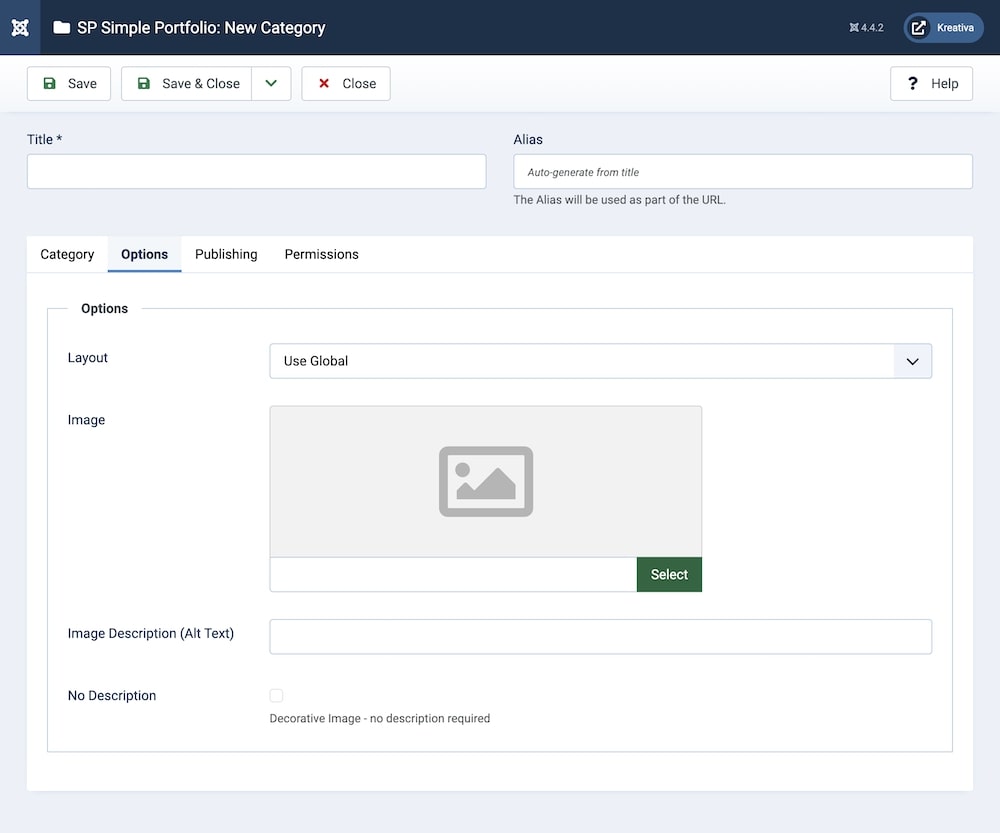The height and width of the screenshot is (833, 1000).
Task: Open the Help question mark button
Action: point(931,84)
